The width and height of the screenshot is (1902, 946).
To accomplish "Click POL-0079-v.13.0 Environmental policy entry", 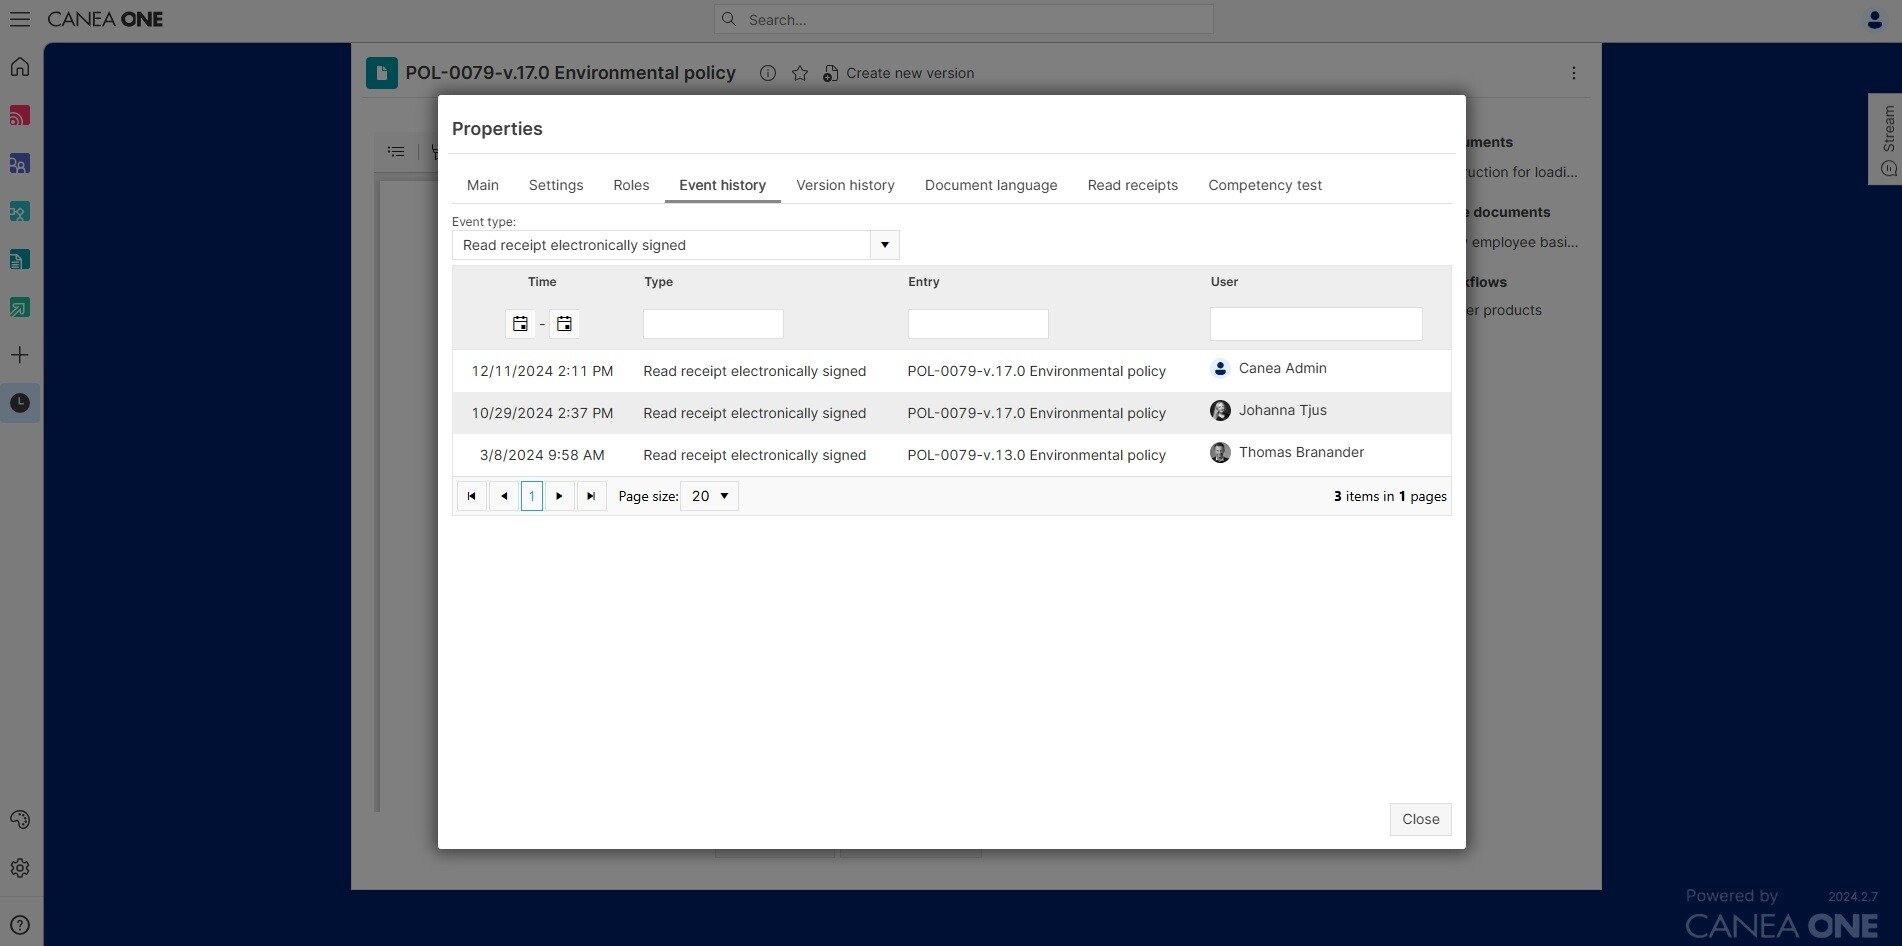I will (1036, 455).
